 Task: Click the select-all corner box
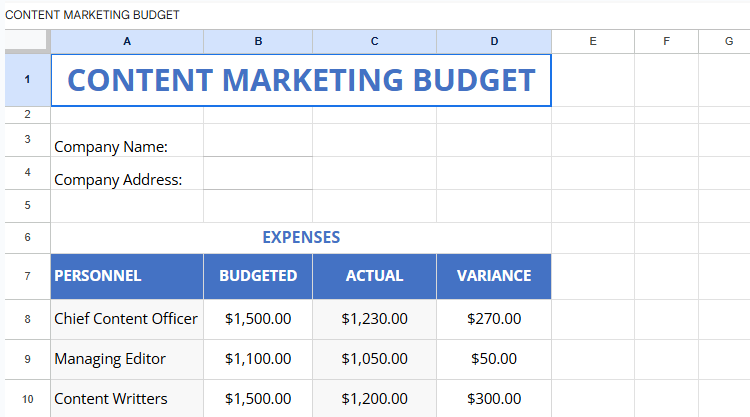[26, 41]
